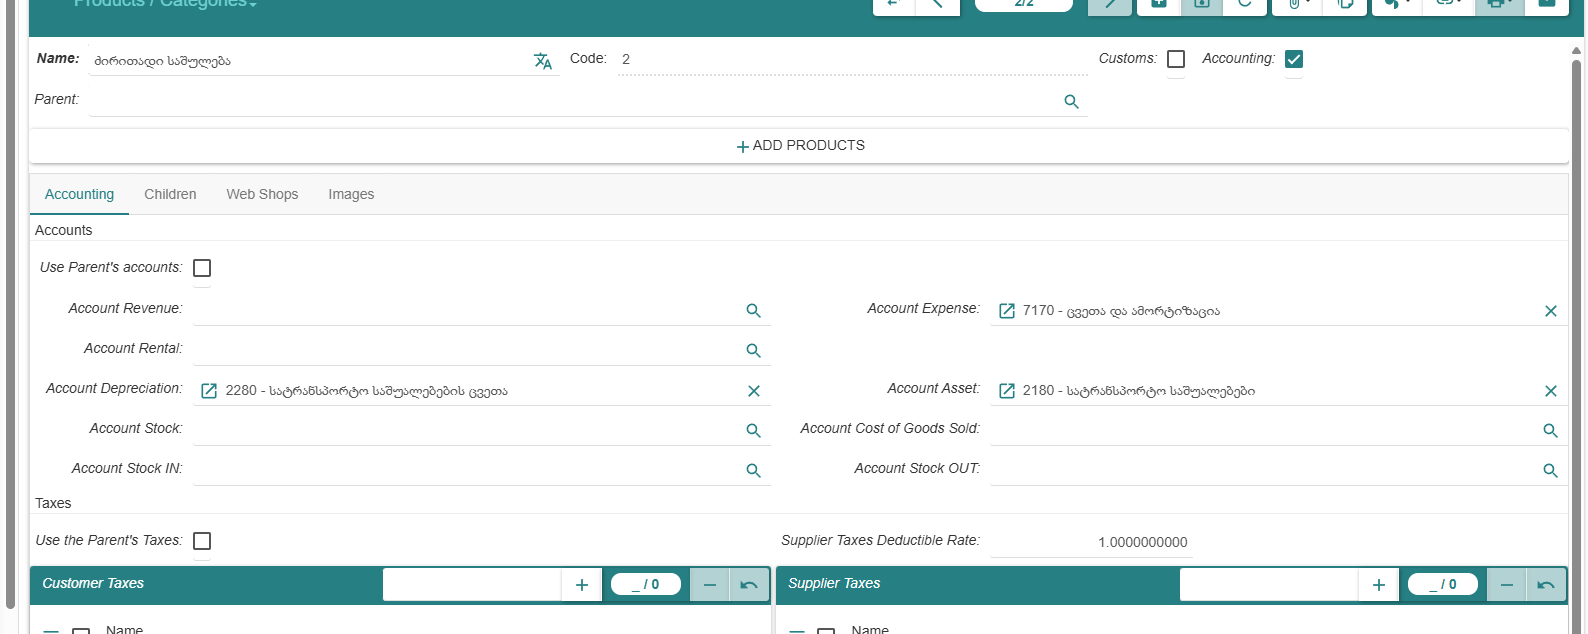Open linked account 2280 in Account Depreciation
Viewport: 1588px width, 634px height.
[x=209, y=391]
